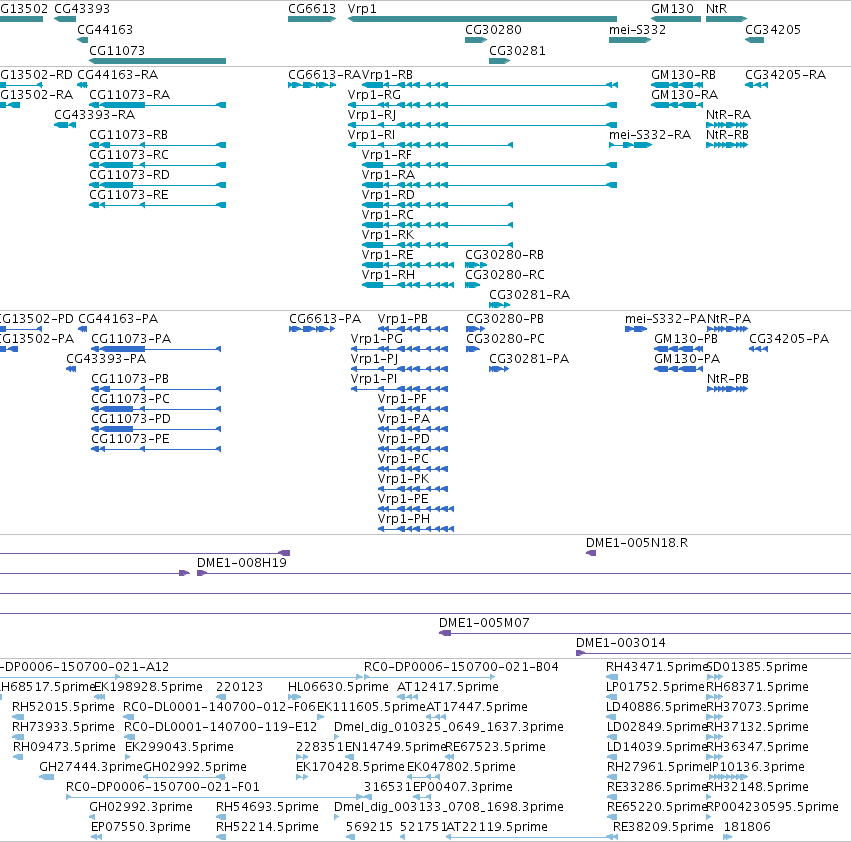Select protein CG44163-PA
The width and height of the screenshot is (851, 842).
[118, 319]
